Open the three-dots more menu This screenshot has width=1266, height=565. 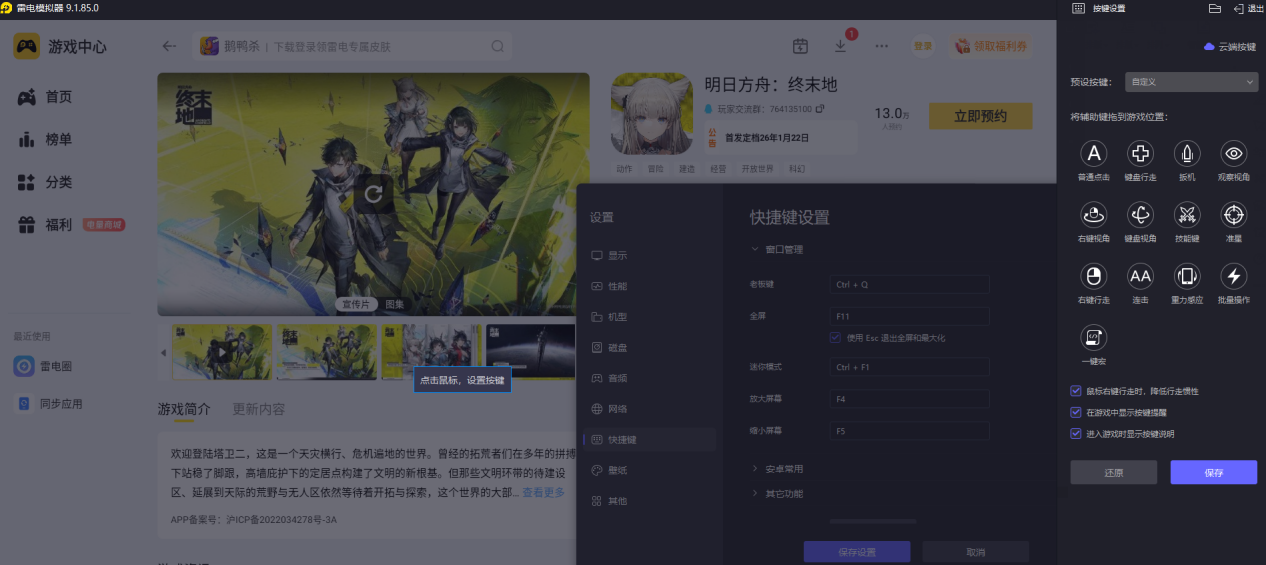tap(881, 46)
